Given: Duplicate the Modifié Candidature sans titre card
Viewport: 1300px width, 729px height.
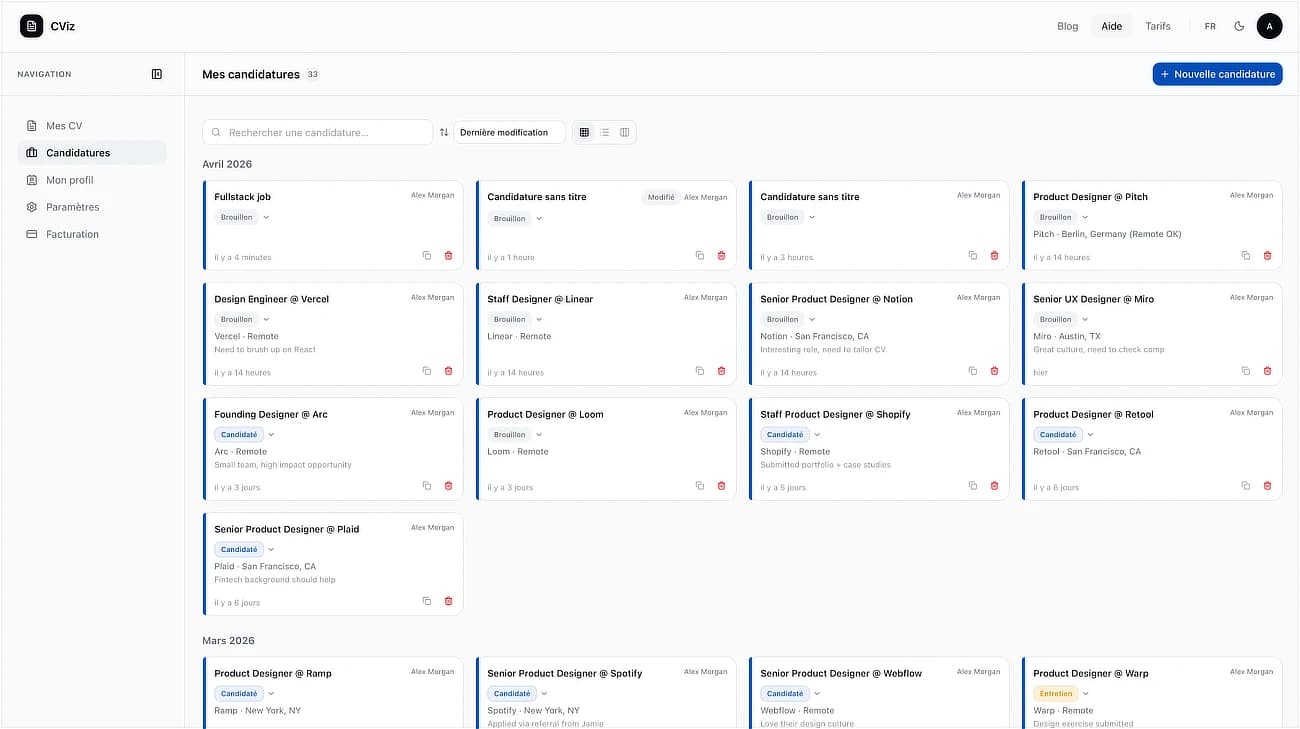Looking at the screenshot, I should click(700, 256).
